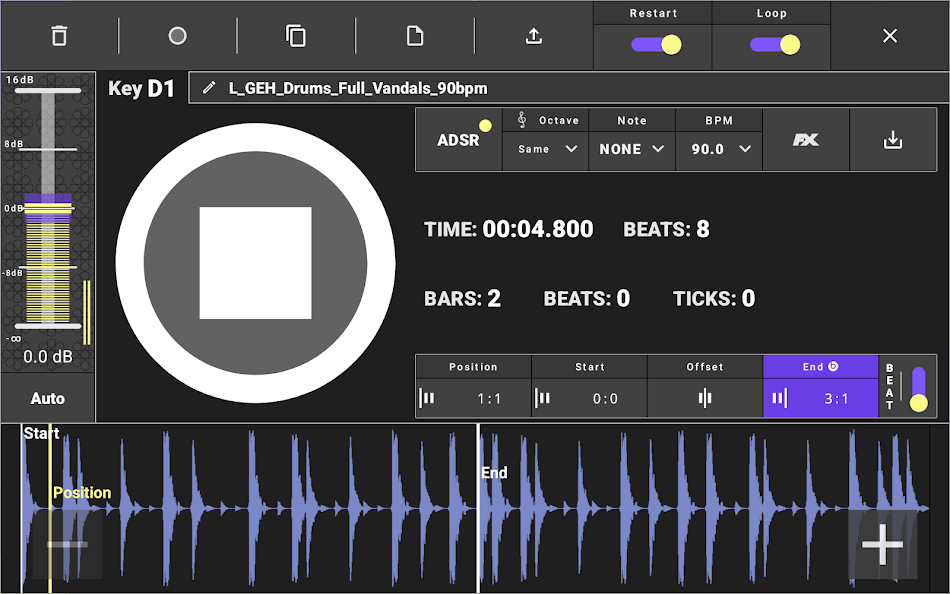The height and width of the screenshot is (594, 950).
Task: Open a new file via the document icon
Action: (414, 35)
